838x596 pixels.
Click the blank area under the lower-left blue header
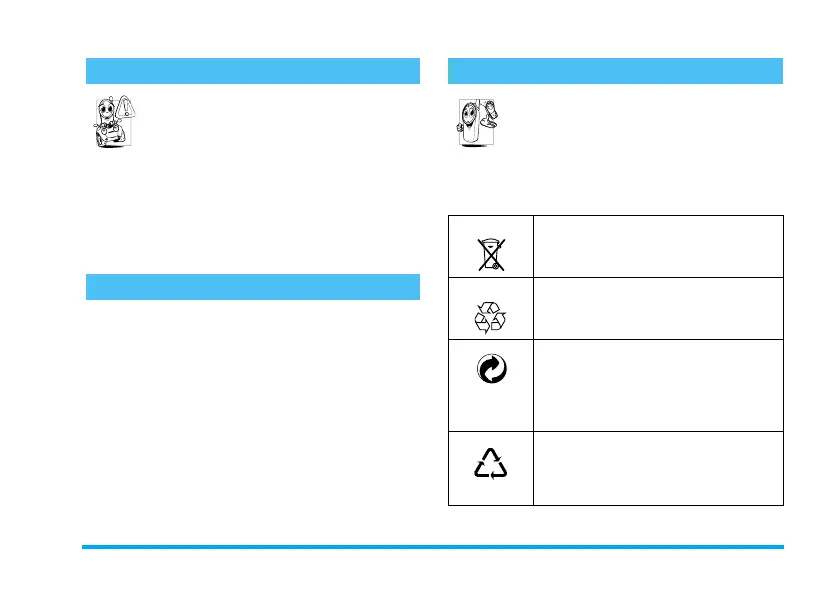point(252,400)
